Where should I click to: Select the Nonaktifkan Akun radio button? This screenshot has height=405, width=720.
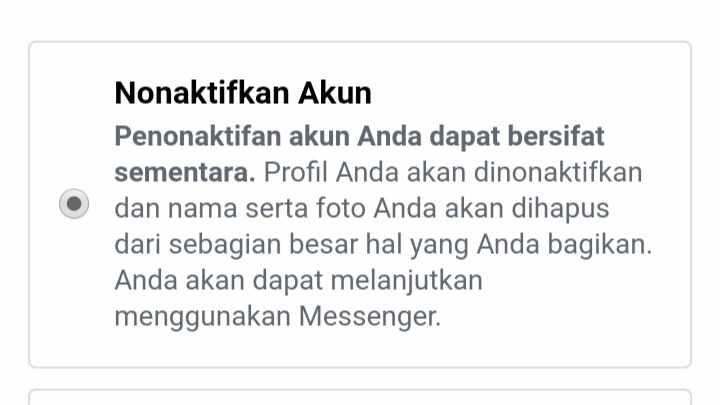coord(74,203)
